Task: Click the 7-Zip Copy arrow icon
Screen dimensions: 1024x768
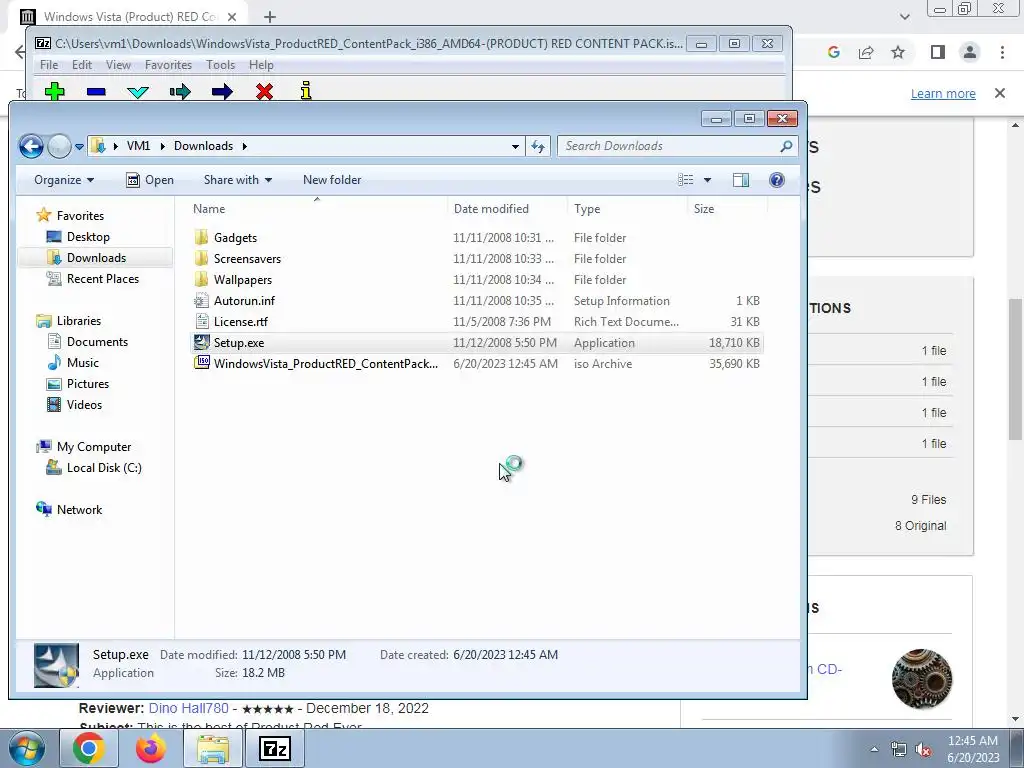Action: [180, 91]
